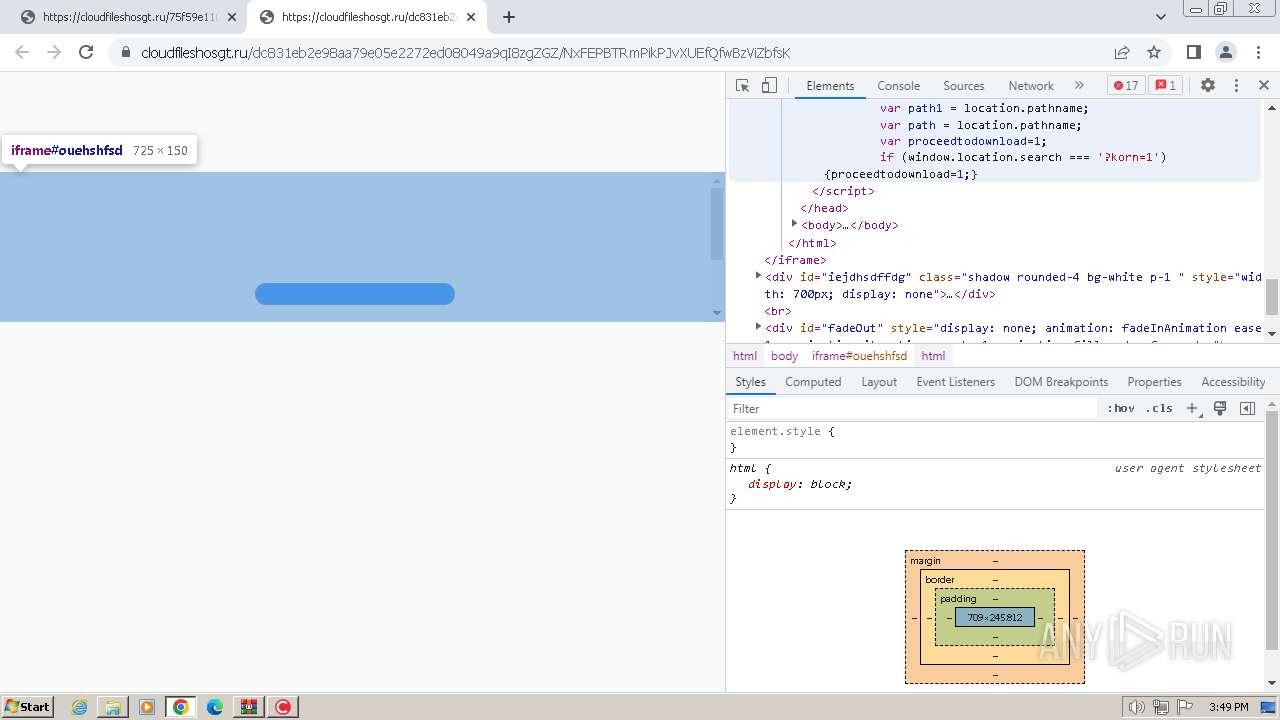Click the br element line
The height and width of the screenshot is (720, 1280).
778,311
